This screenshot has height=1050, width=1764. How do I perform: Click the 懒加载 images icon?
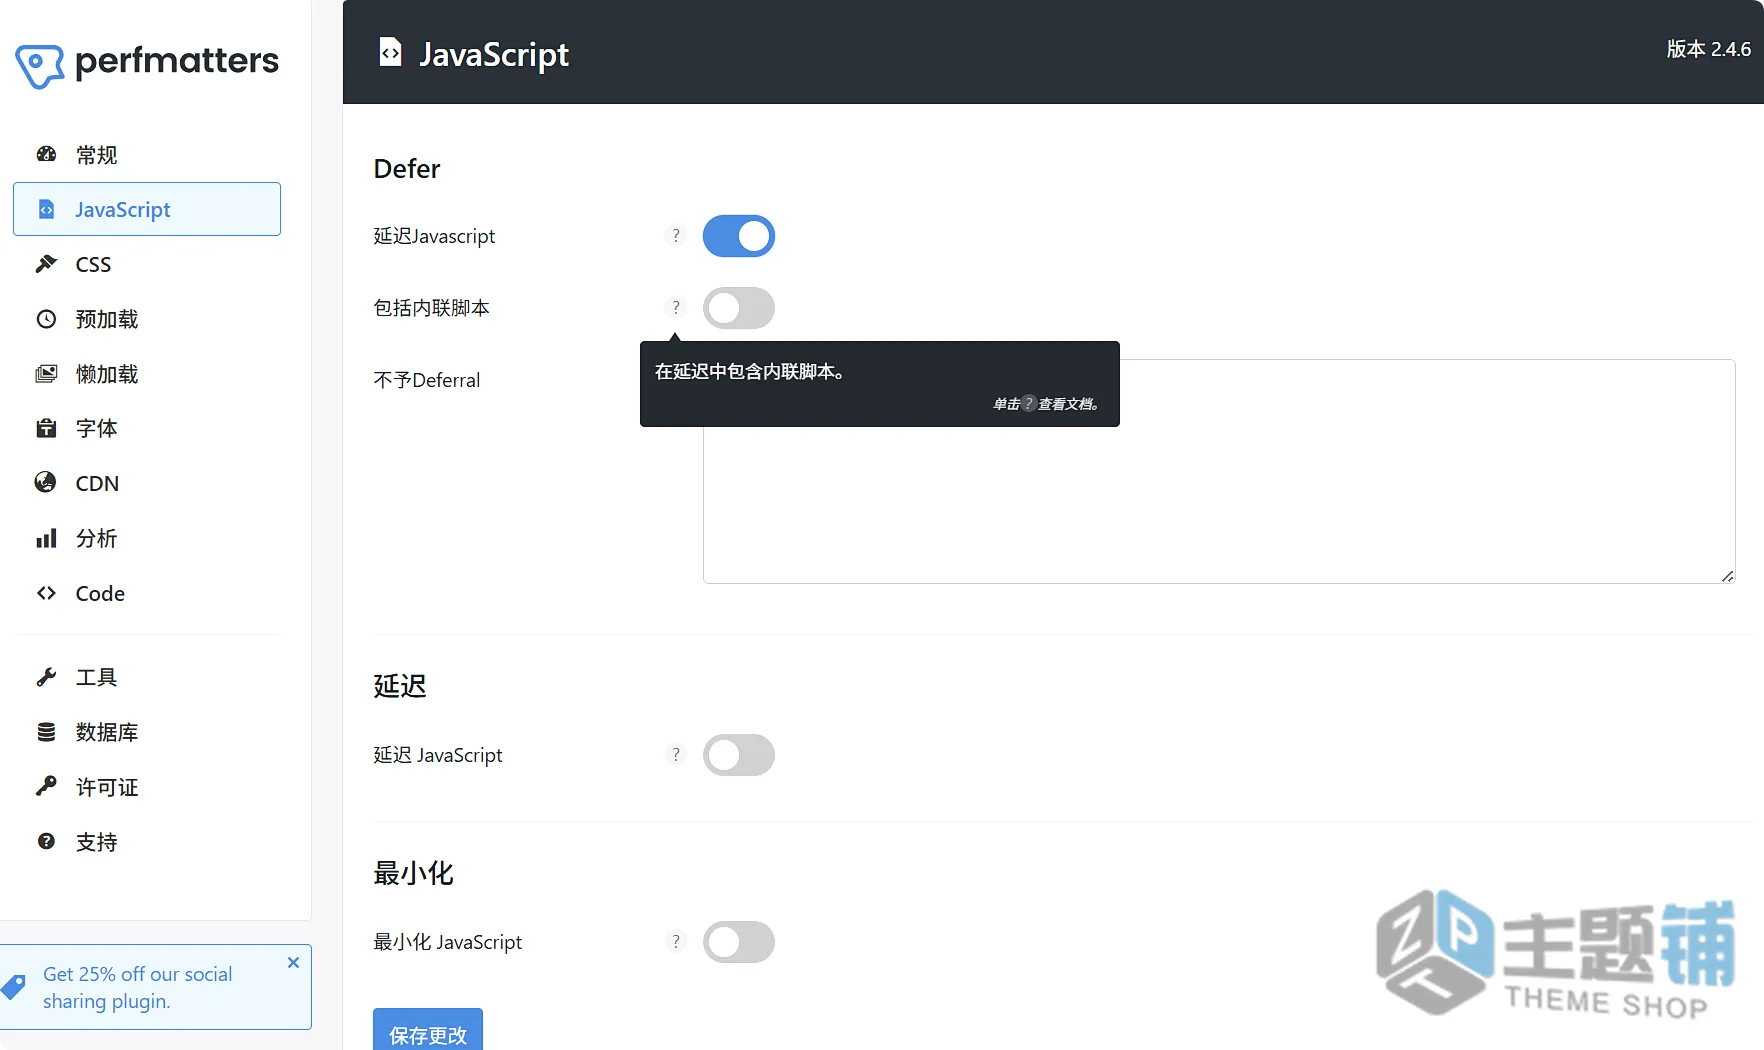[46, 374]
